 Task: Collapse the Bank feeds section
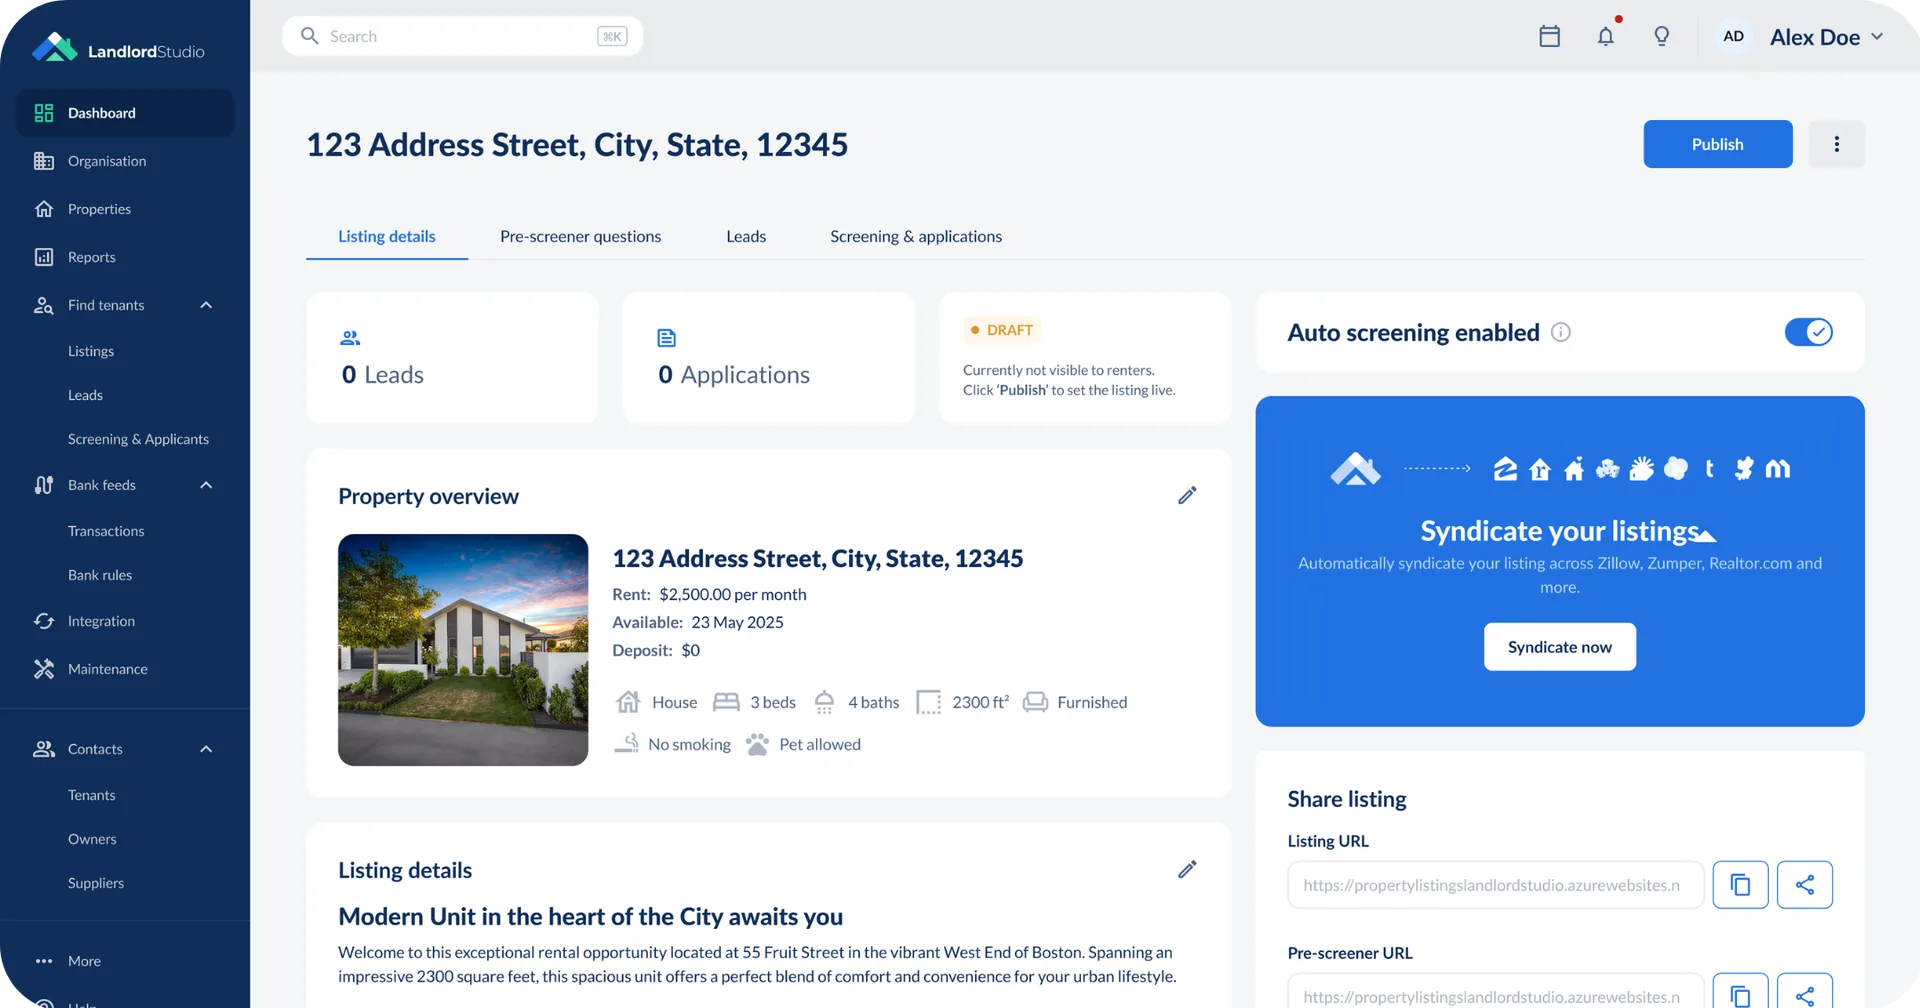point(206,485)
